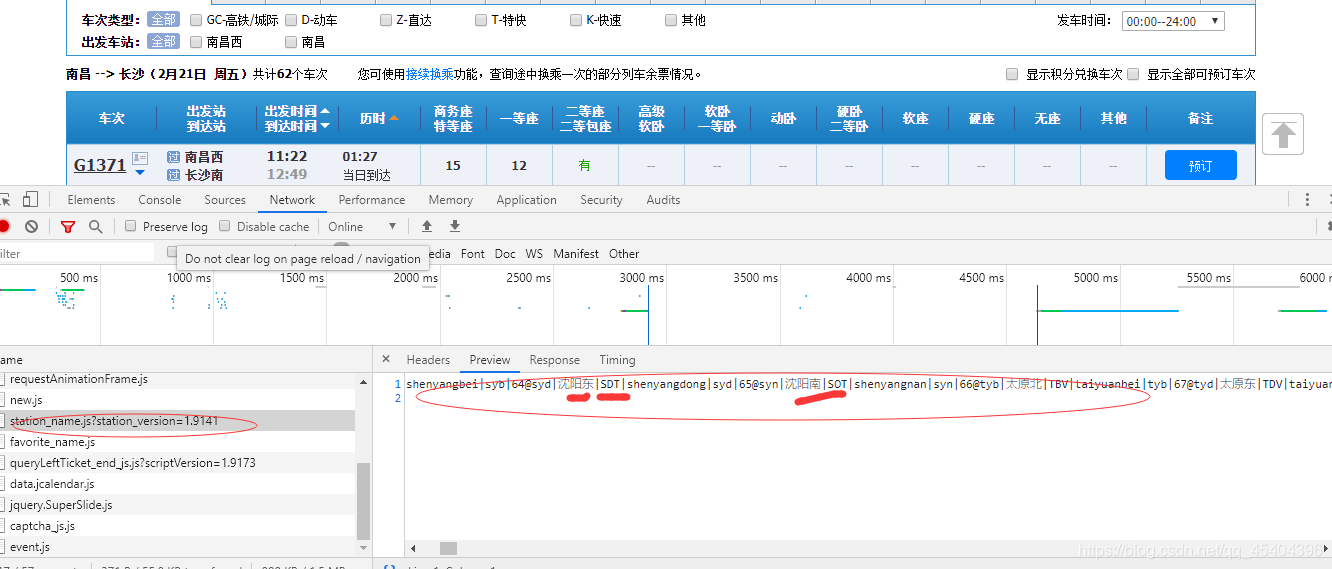
Task: Filter requests by Doc type
Action: click(x=505, y=254)
